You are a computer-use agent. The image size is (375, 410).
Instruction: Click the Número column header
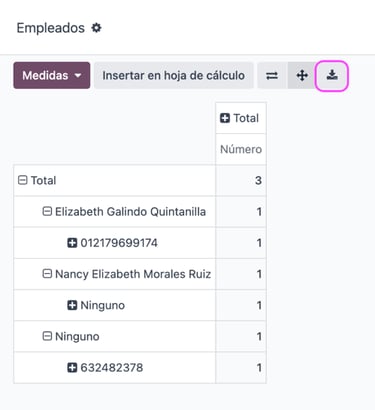241,149
